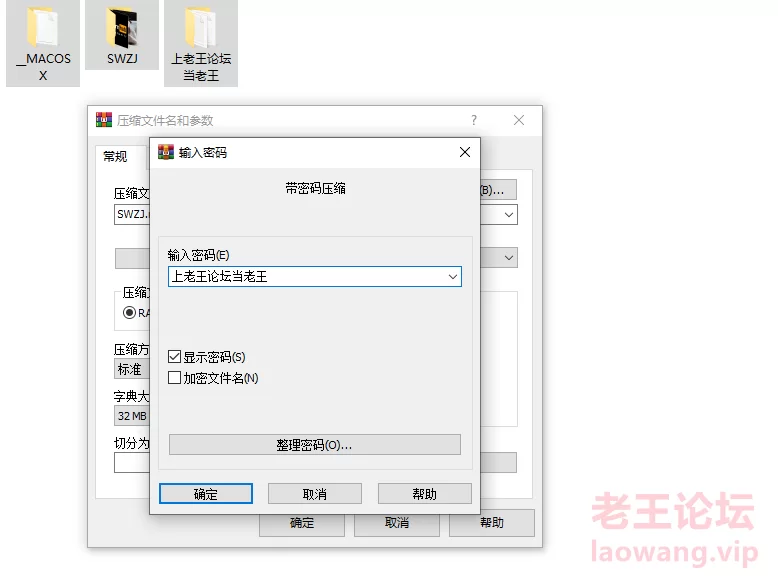
Task: Select the _MACOSX folder icon
Action: 43,43
